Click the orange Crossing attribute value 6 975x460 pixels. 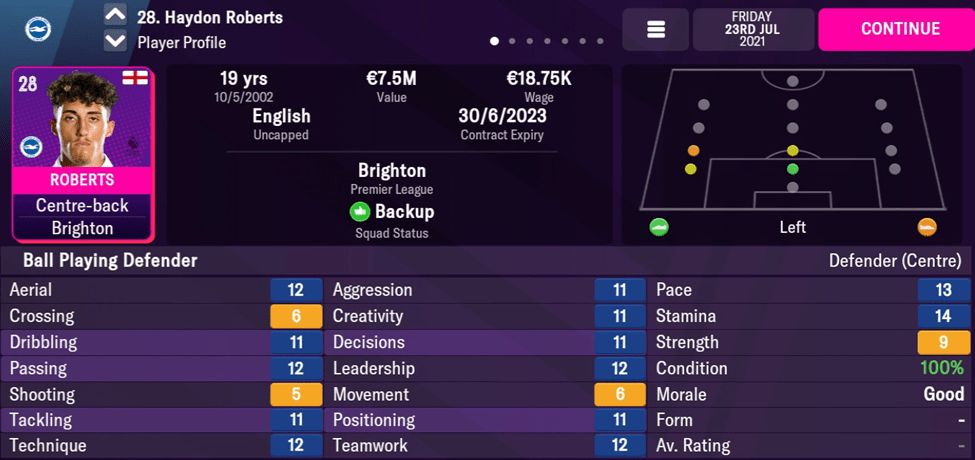tap(296, 316)
